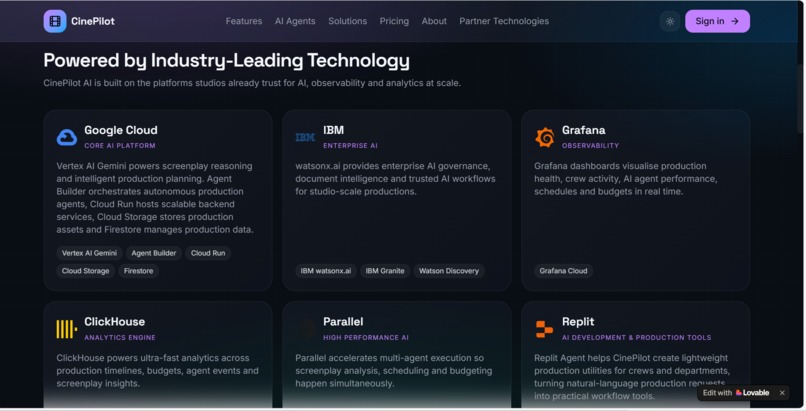
Task: Click the CinePilot brand name
Action: pyautogui.click(x=93, y=21)
